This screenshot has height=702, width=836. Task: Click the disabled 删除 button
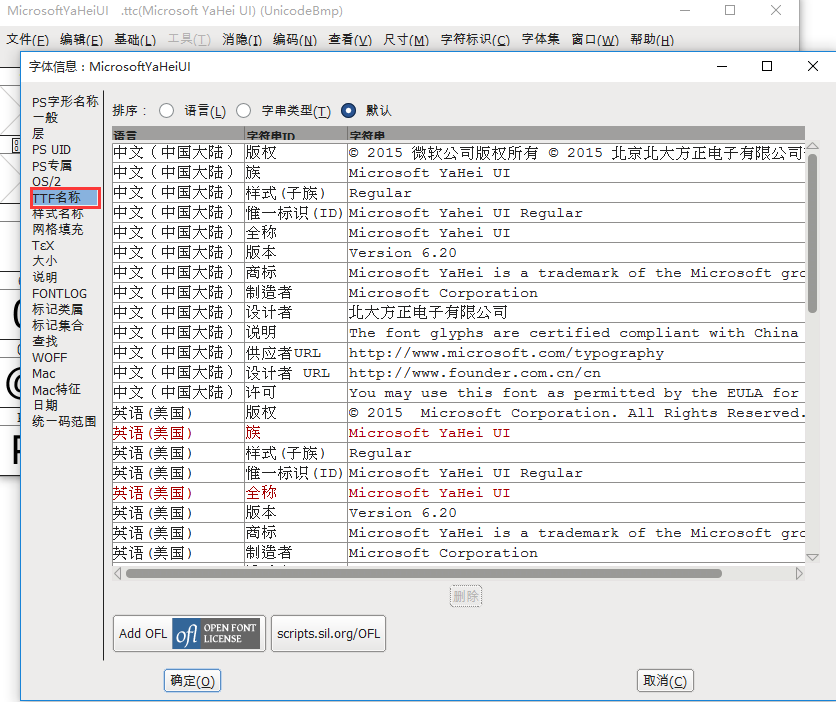coord(466,596)
